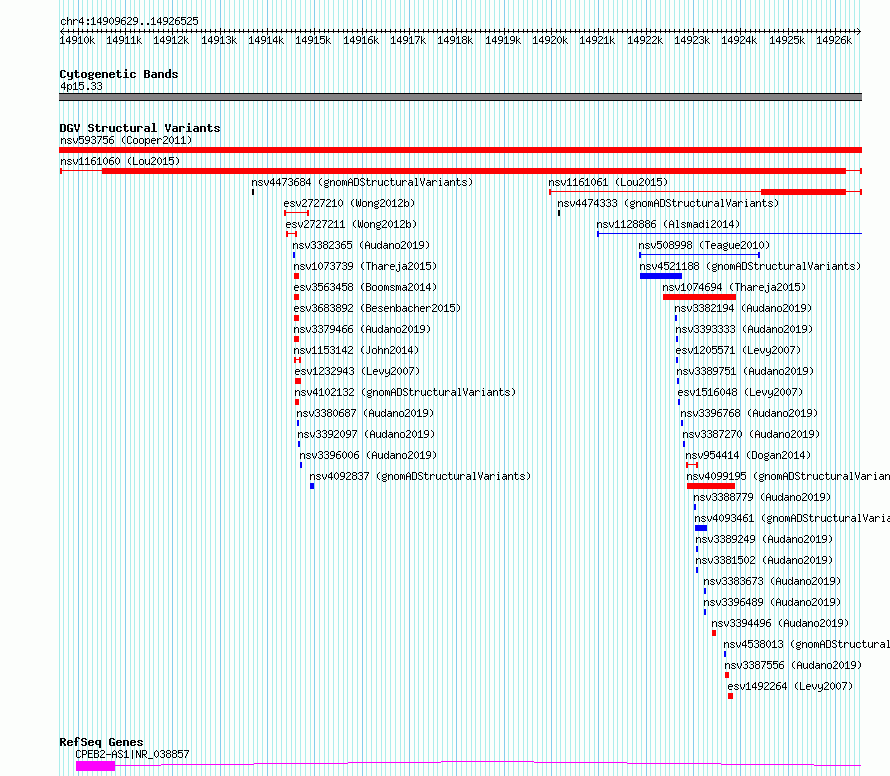Viewport: 890px width, 776px height.
Task: Open nsv3396006 (Audano2019) entry
Action: [x=368, y=455]
